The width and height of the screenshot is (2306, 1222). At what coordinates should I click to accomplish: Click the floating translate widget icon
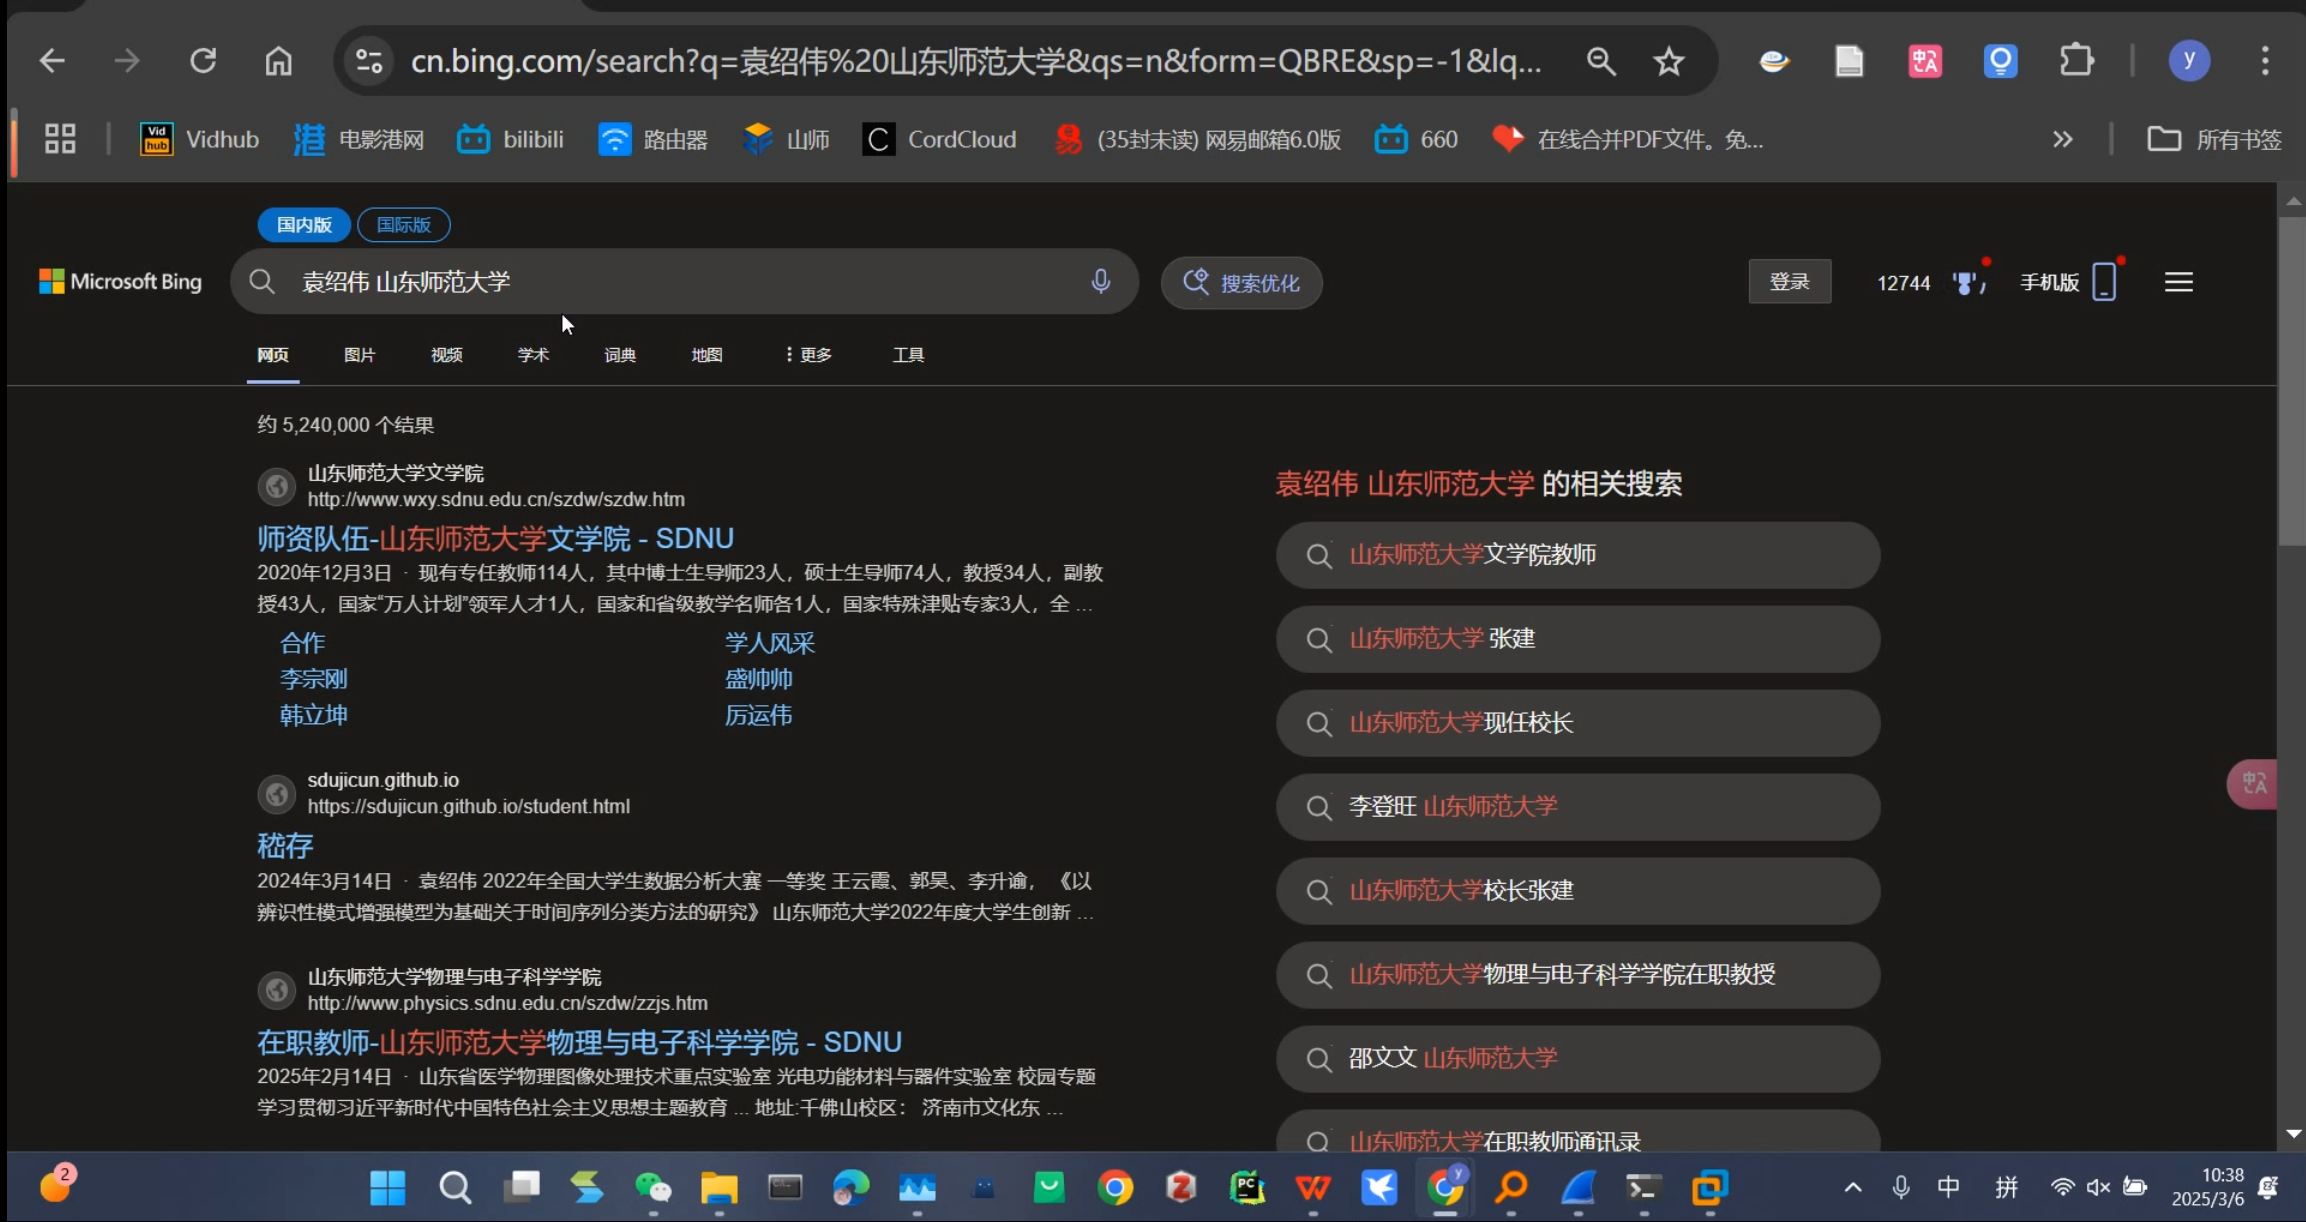click(x=2254, y=783)
